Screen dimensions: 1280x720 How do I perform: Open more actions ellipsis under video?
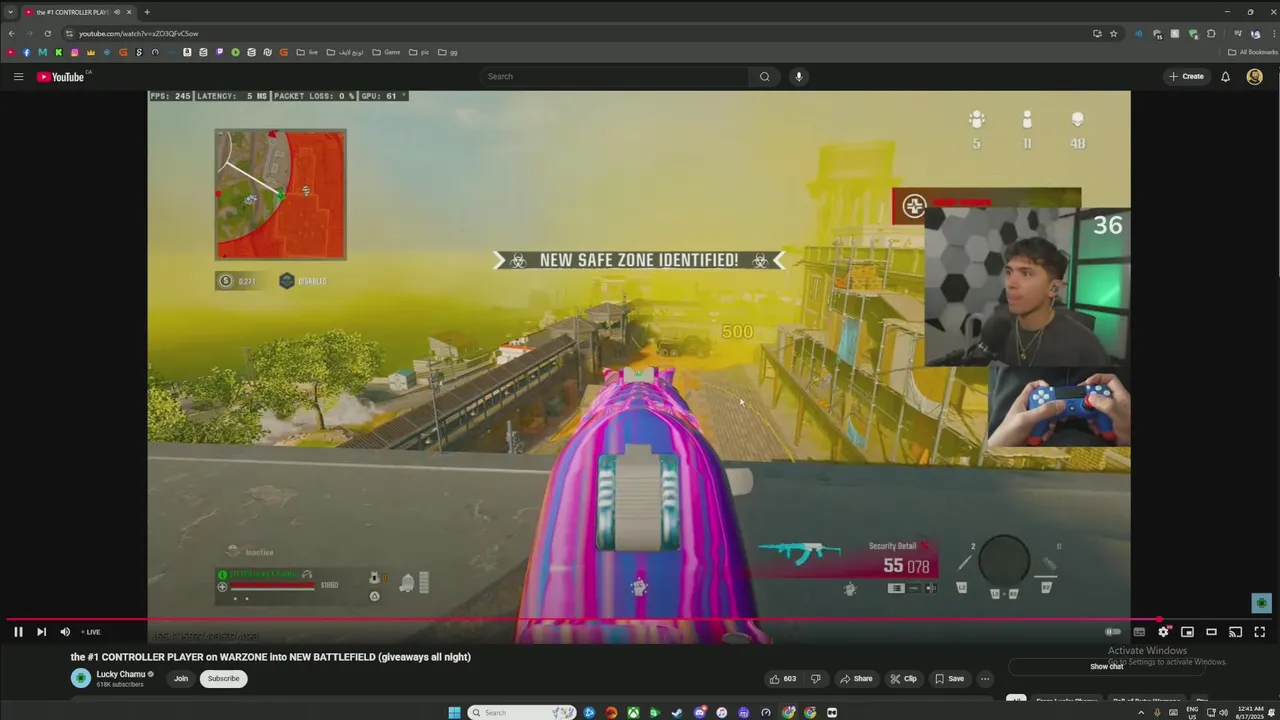pyautogui.click(x=985, y=678)
